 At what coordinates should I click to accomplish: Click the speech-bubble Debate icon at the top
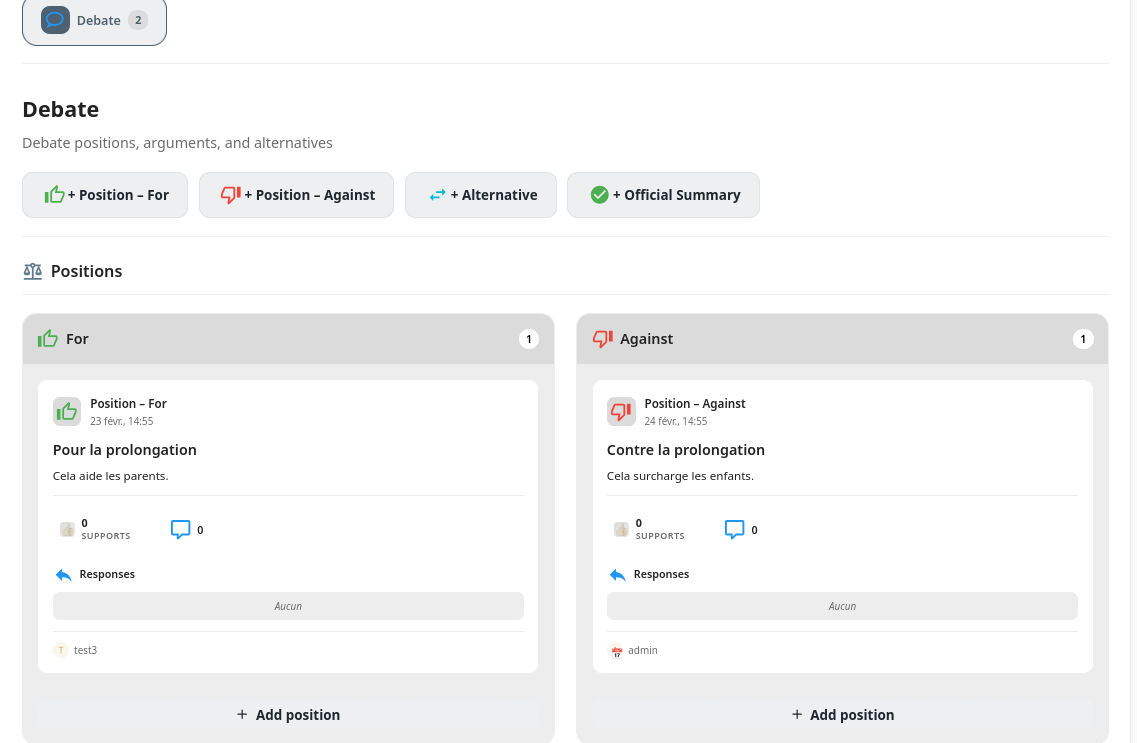55,19
